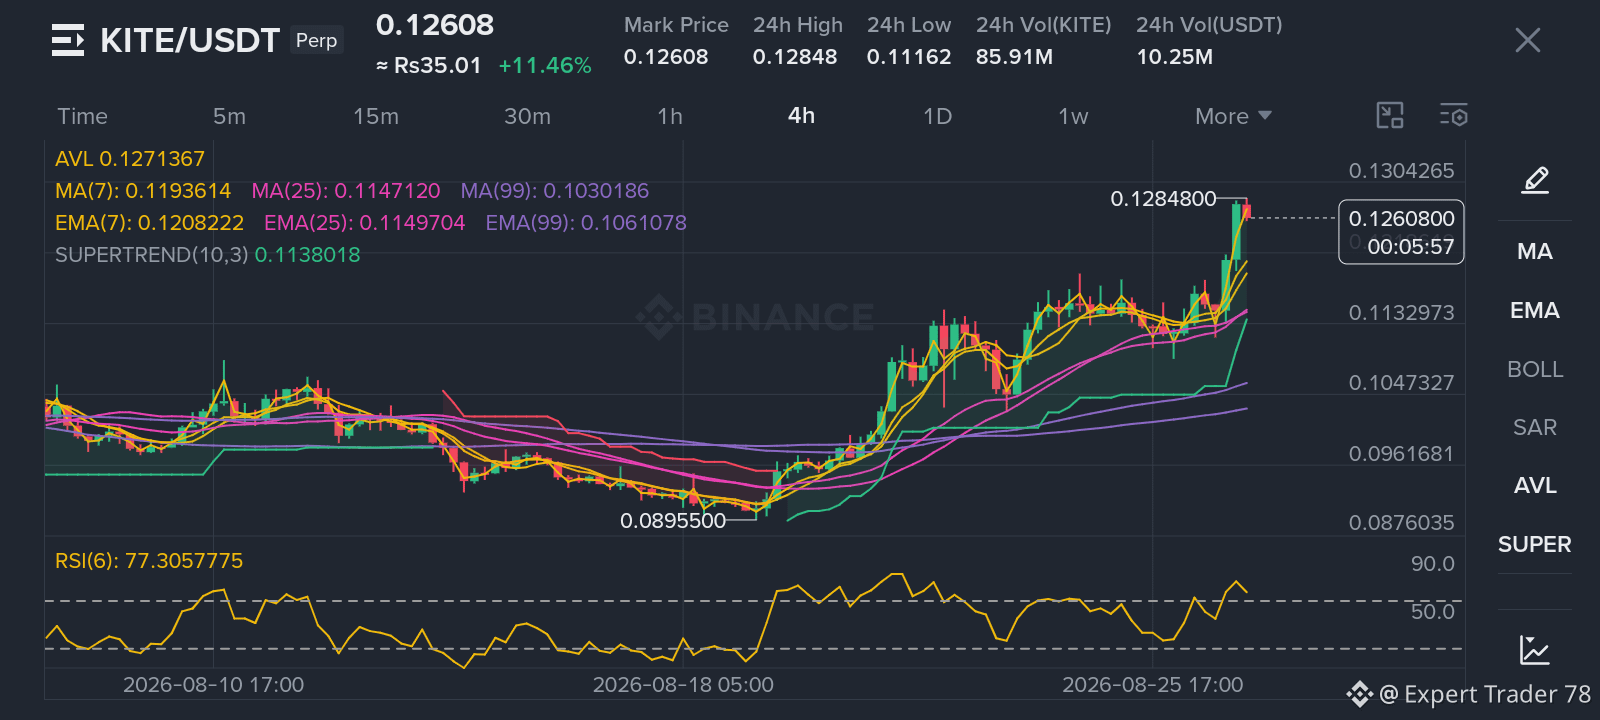Select the 1D interval tab
The image size is (1600, 720).
(937, 116)
